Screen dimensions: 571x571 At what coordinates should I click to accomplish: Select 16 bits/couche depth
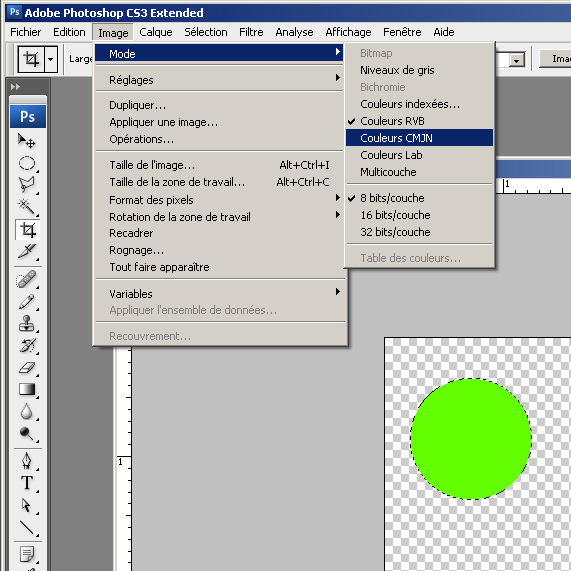[419, 215]
